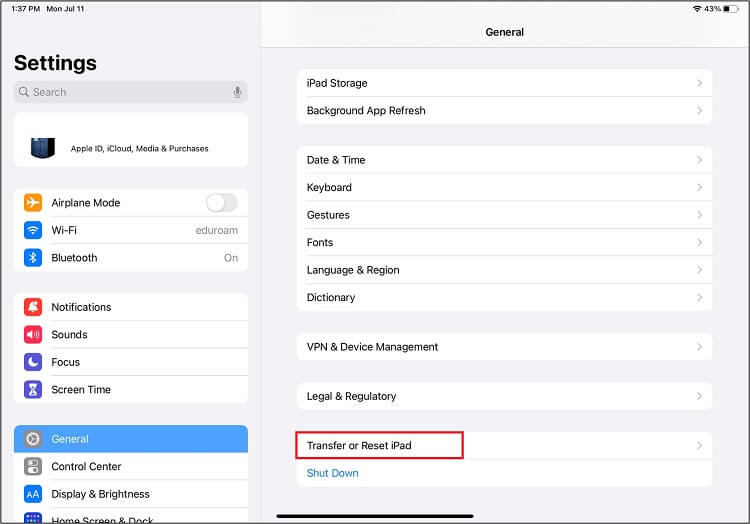
Task: Tap the General gear icon
Action: (33, 439)
